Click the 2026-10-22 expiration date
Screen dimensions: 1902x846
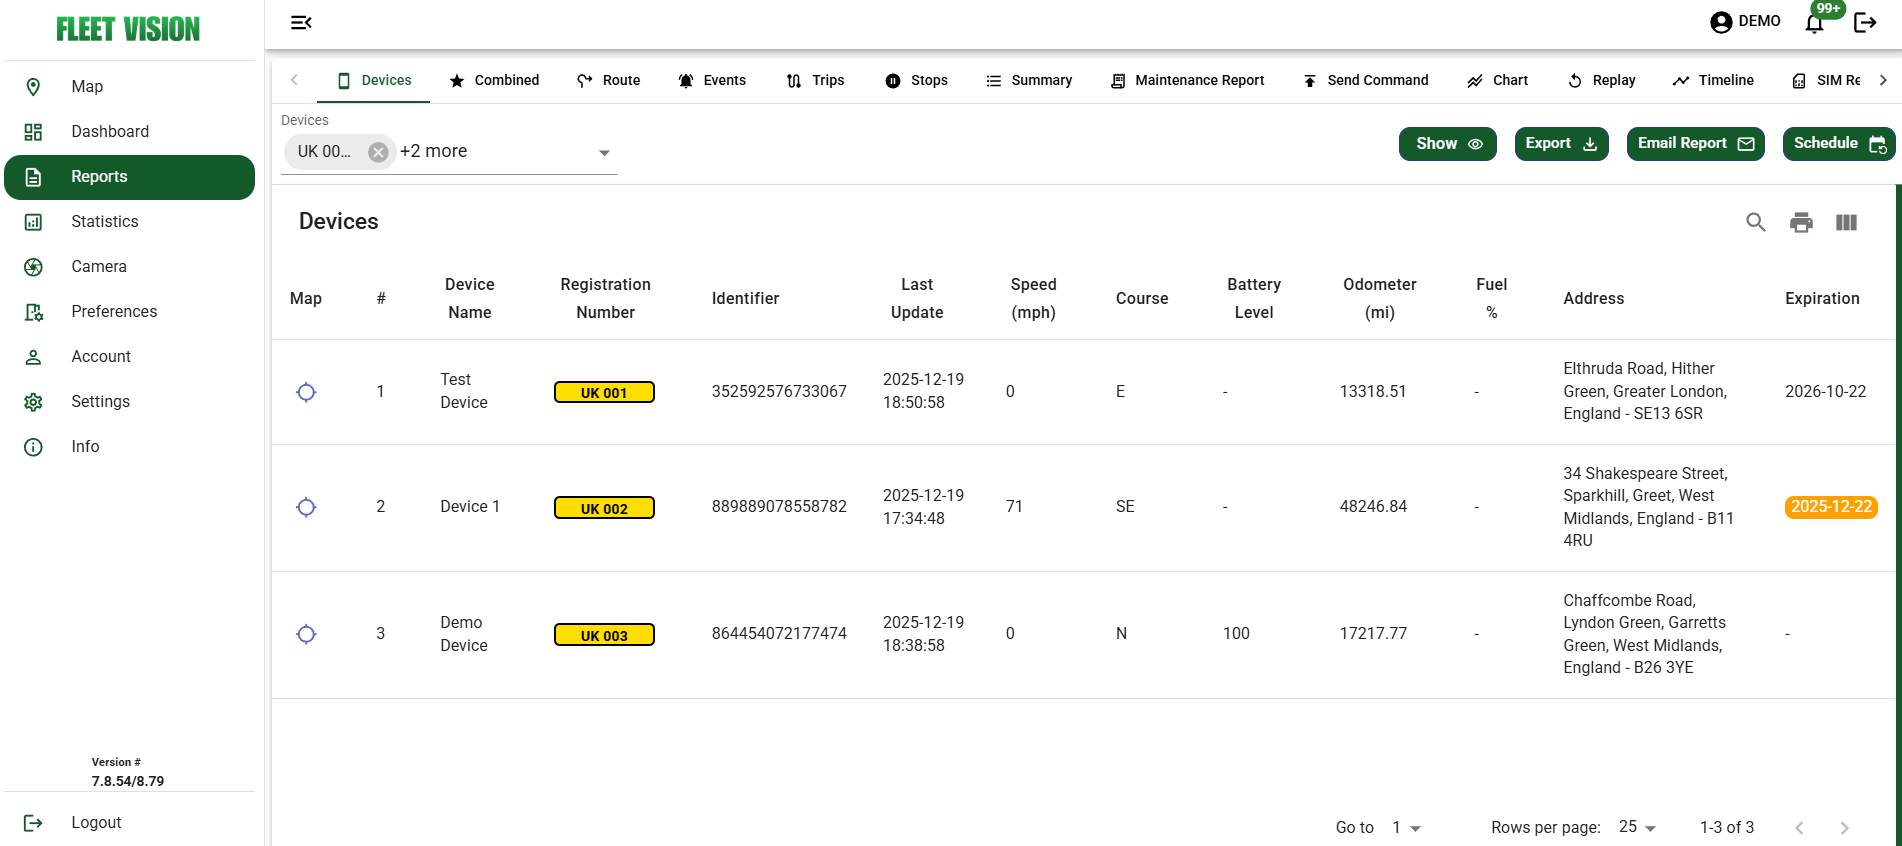1825,392
